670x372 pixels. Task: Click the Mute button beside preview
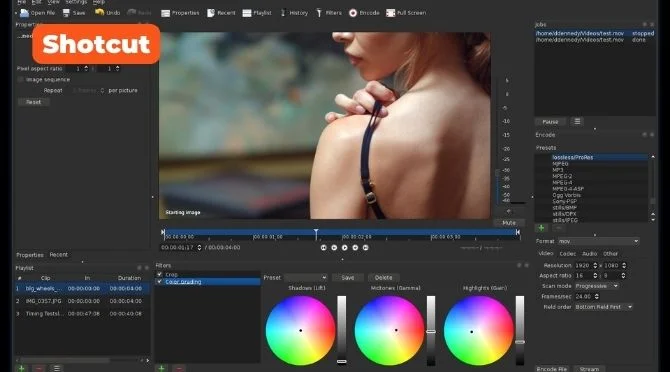point(509,223)
